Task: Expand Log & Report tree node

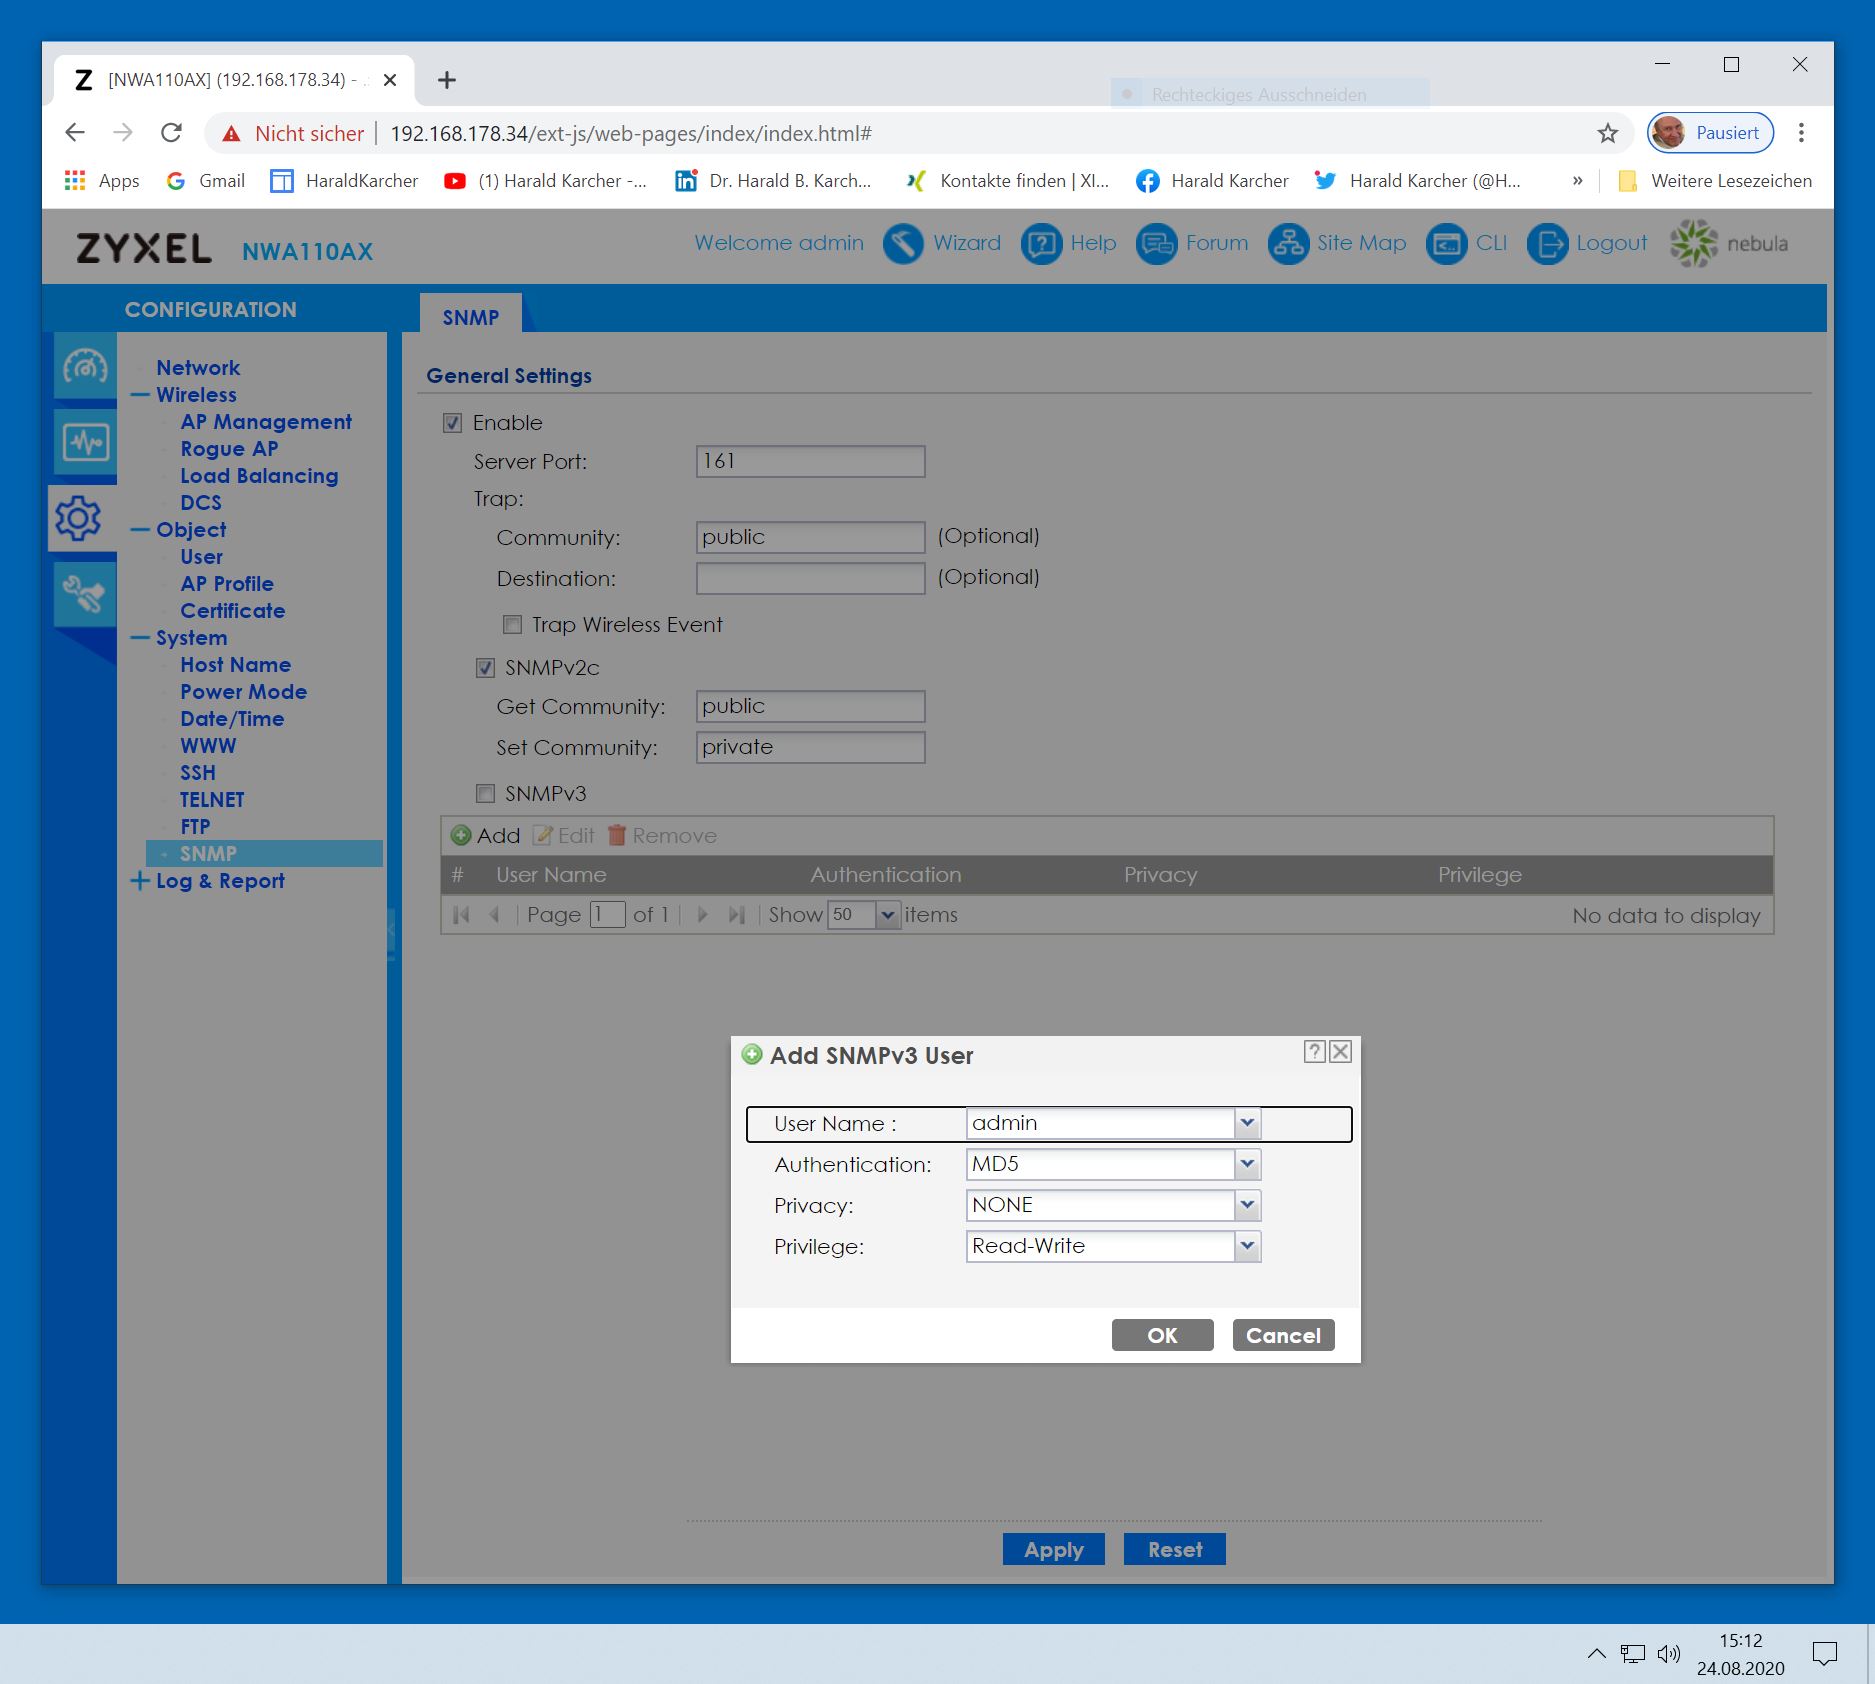Action: click(x=140, y=881)
